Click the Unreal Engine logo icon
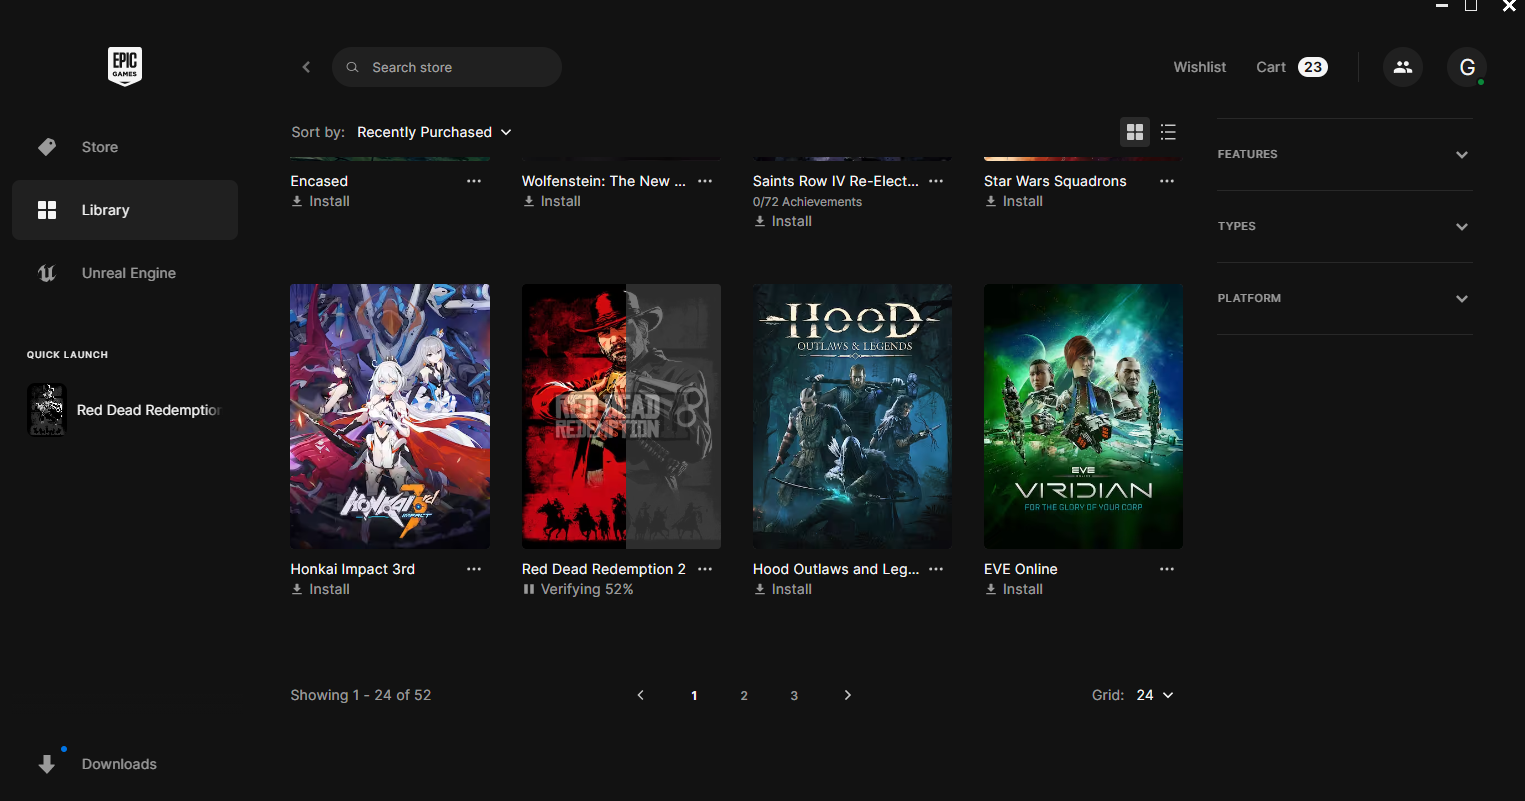This screenshot has height=801, width=1525. (x=47, y=273)
